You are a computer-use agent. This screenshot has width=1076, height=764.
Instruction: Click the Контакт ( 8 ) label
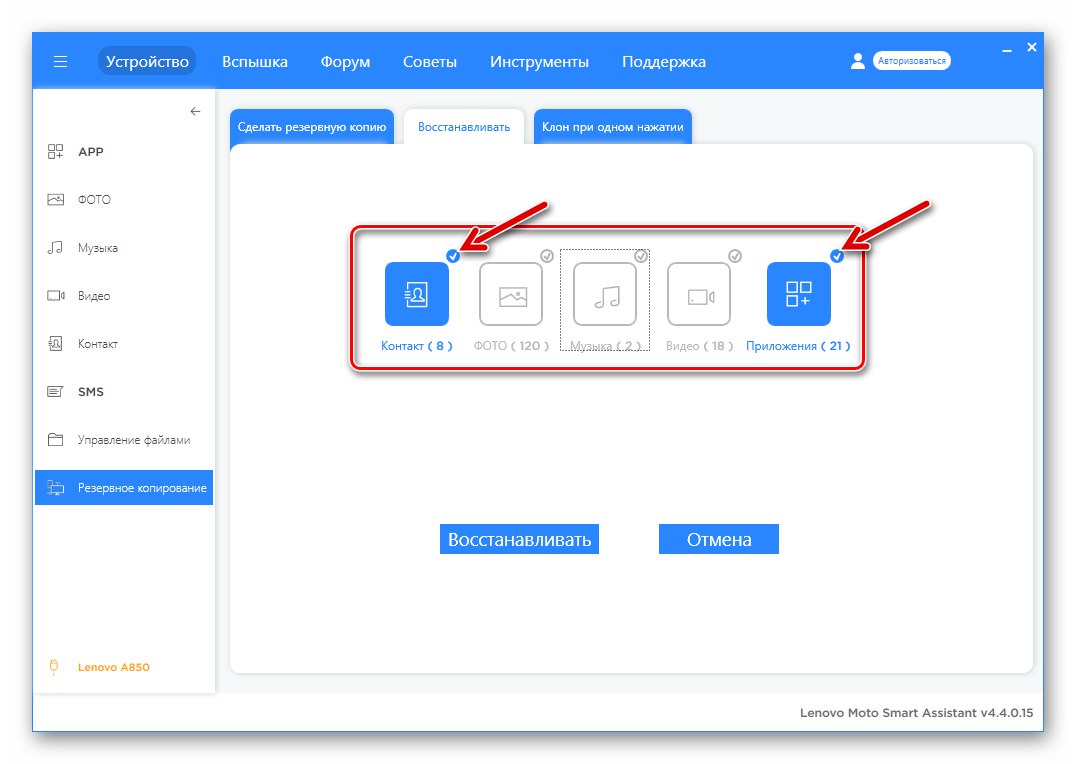417,346
